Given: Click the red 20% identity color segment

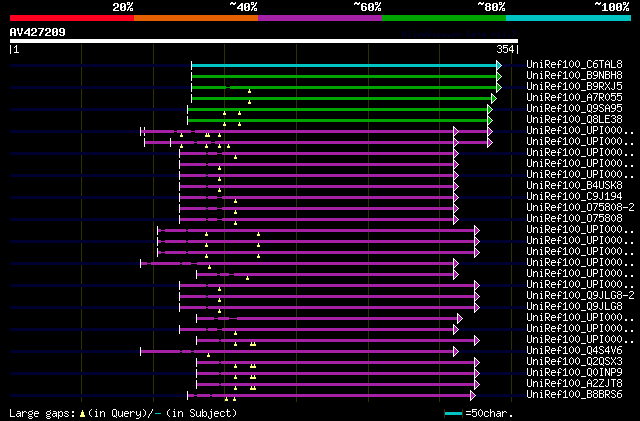Looking at the screenshot, I should (72, 18).
